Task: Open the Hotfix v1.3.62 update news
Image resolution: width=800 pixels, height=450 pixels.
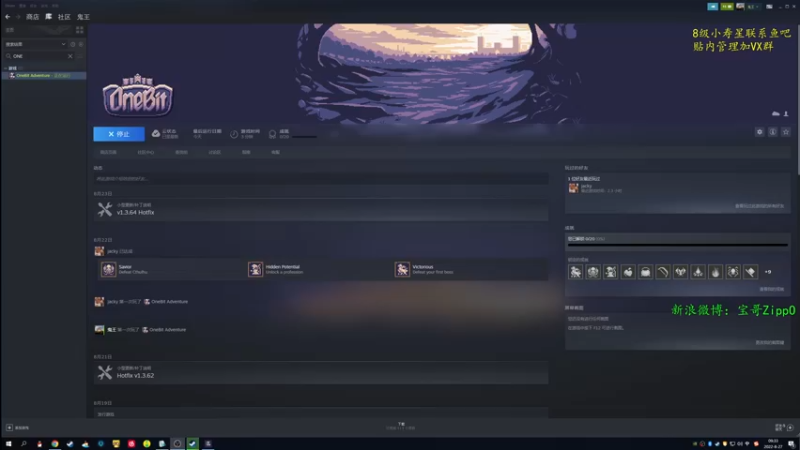Action: coord(321,372)
